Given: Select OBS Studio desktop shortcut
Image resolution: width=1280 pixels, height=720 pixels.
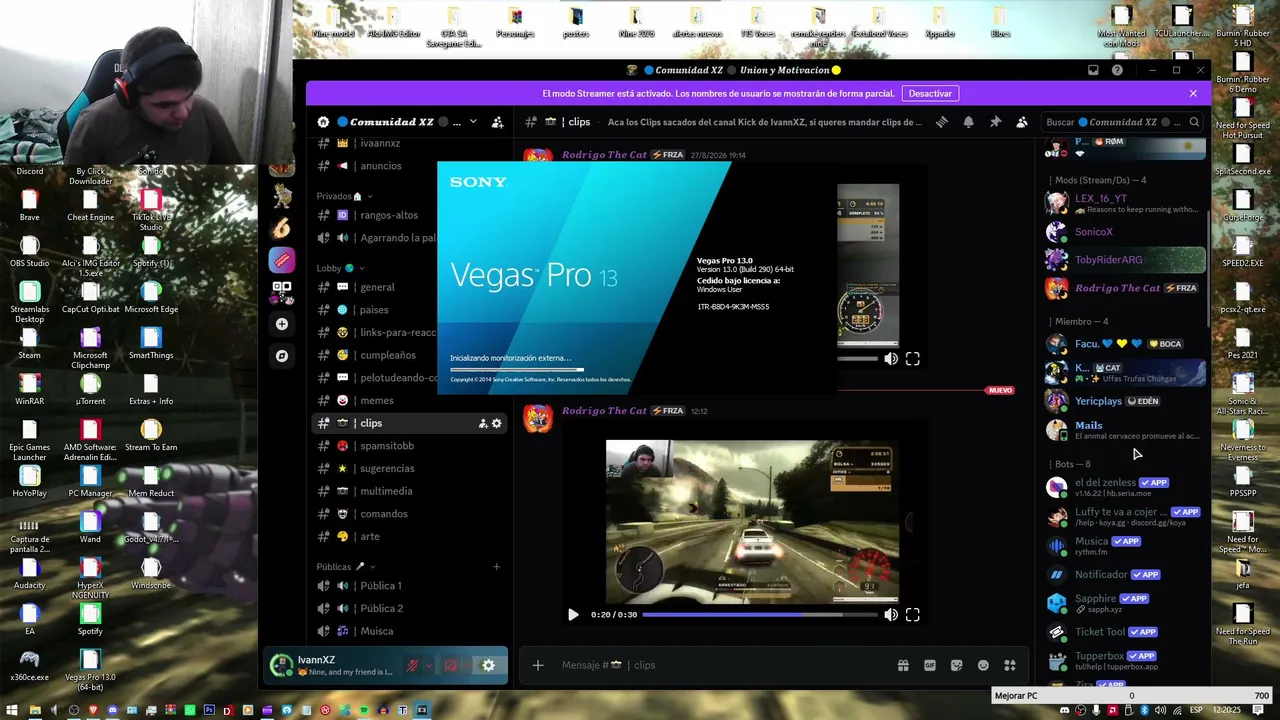Looking at the screenshot, I should pos(30,252).
